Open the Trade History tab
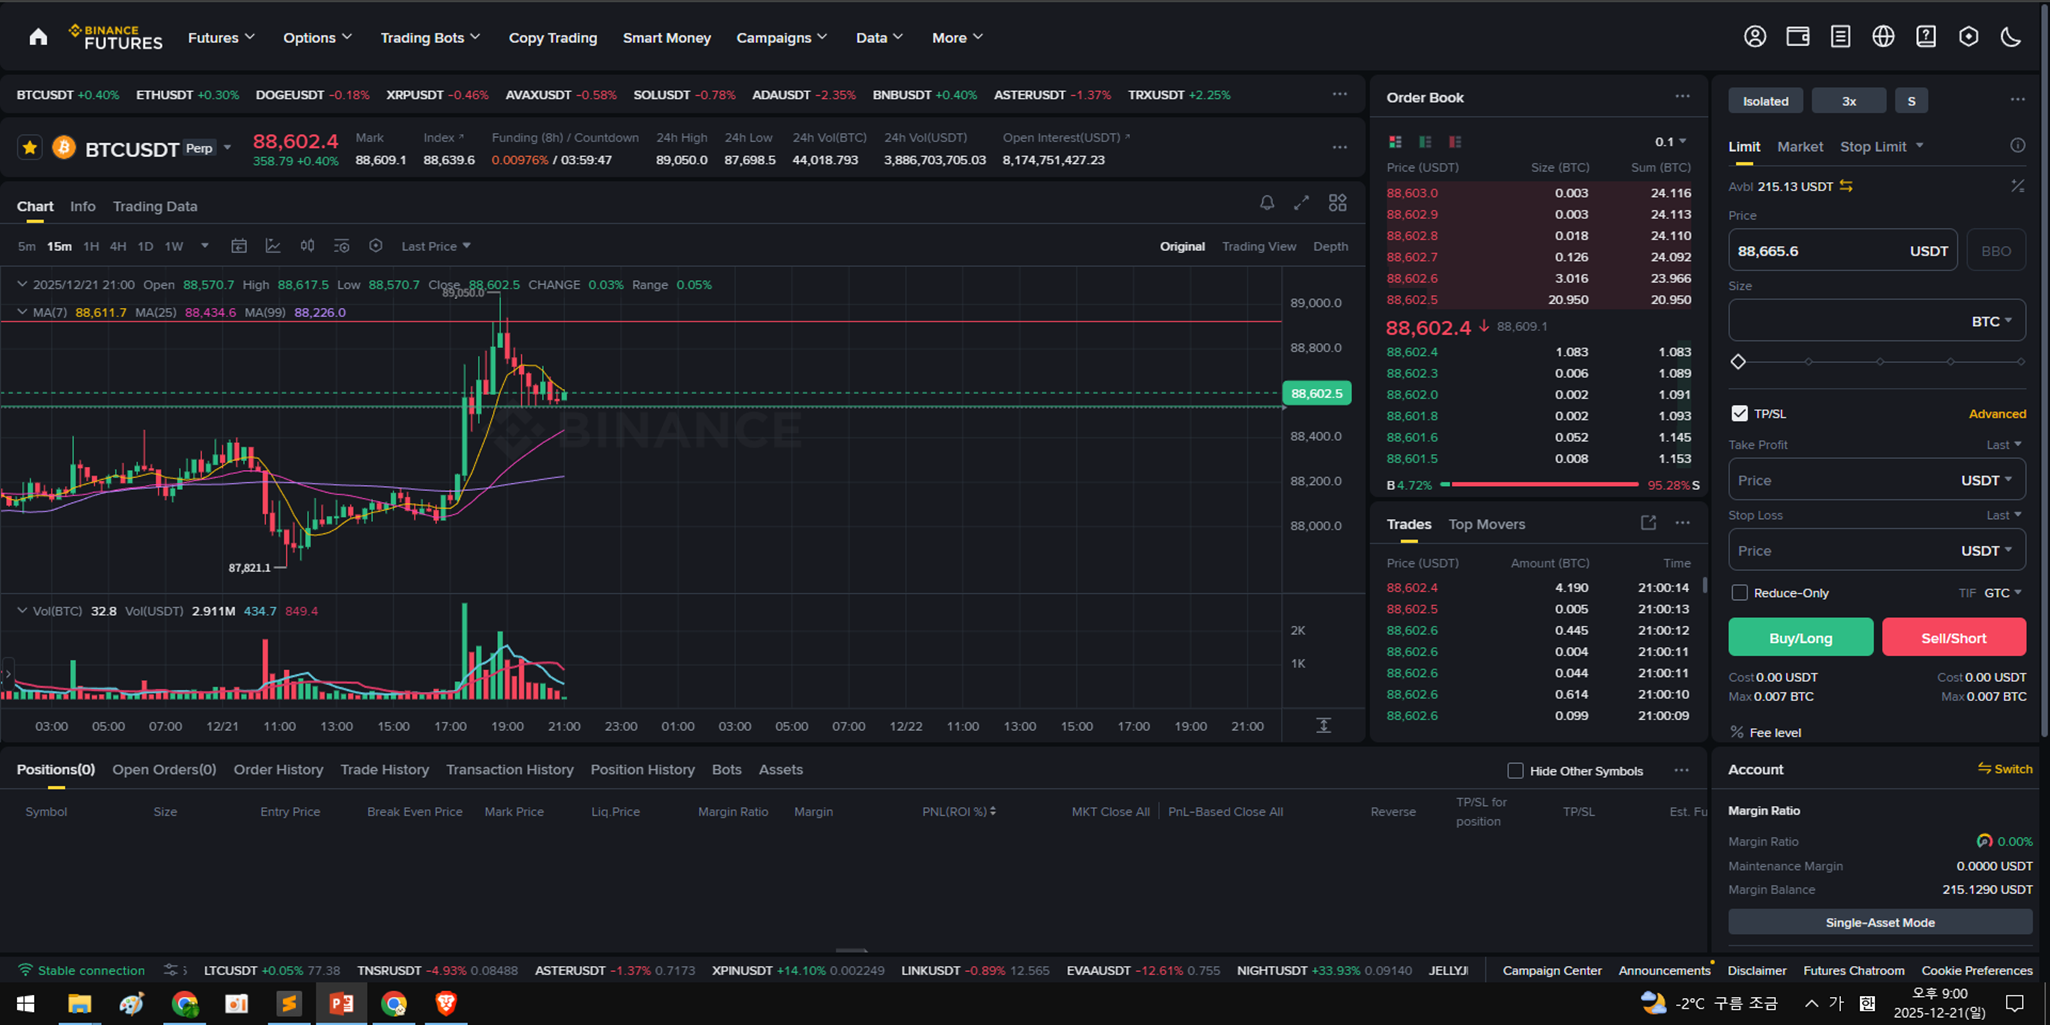 384,769
